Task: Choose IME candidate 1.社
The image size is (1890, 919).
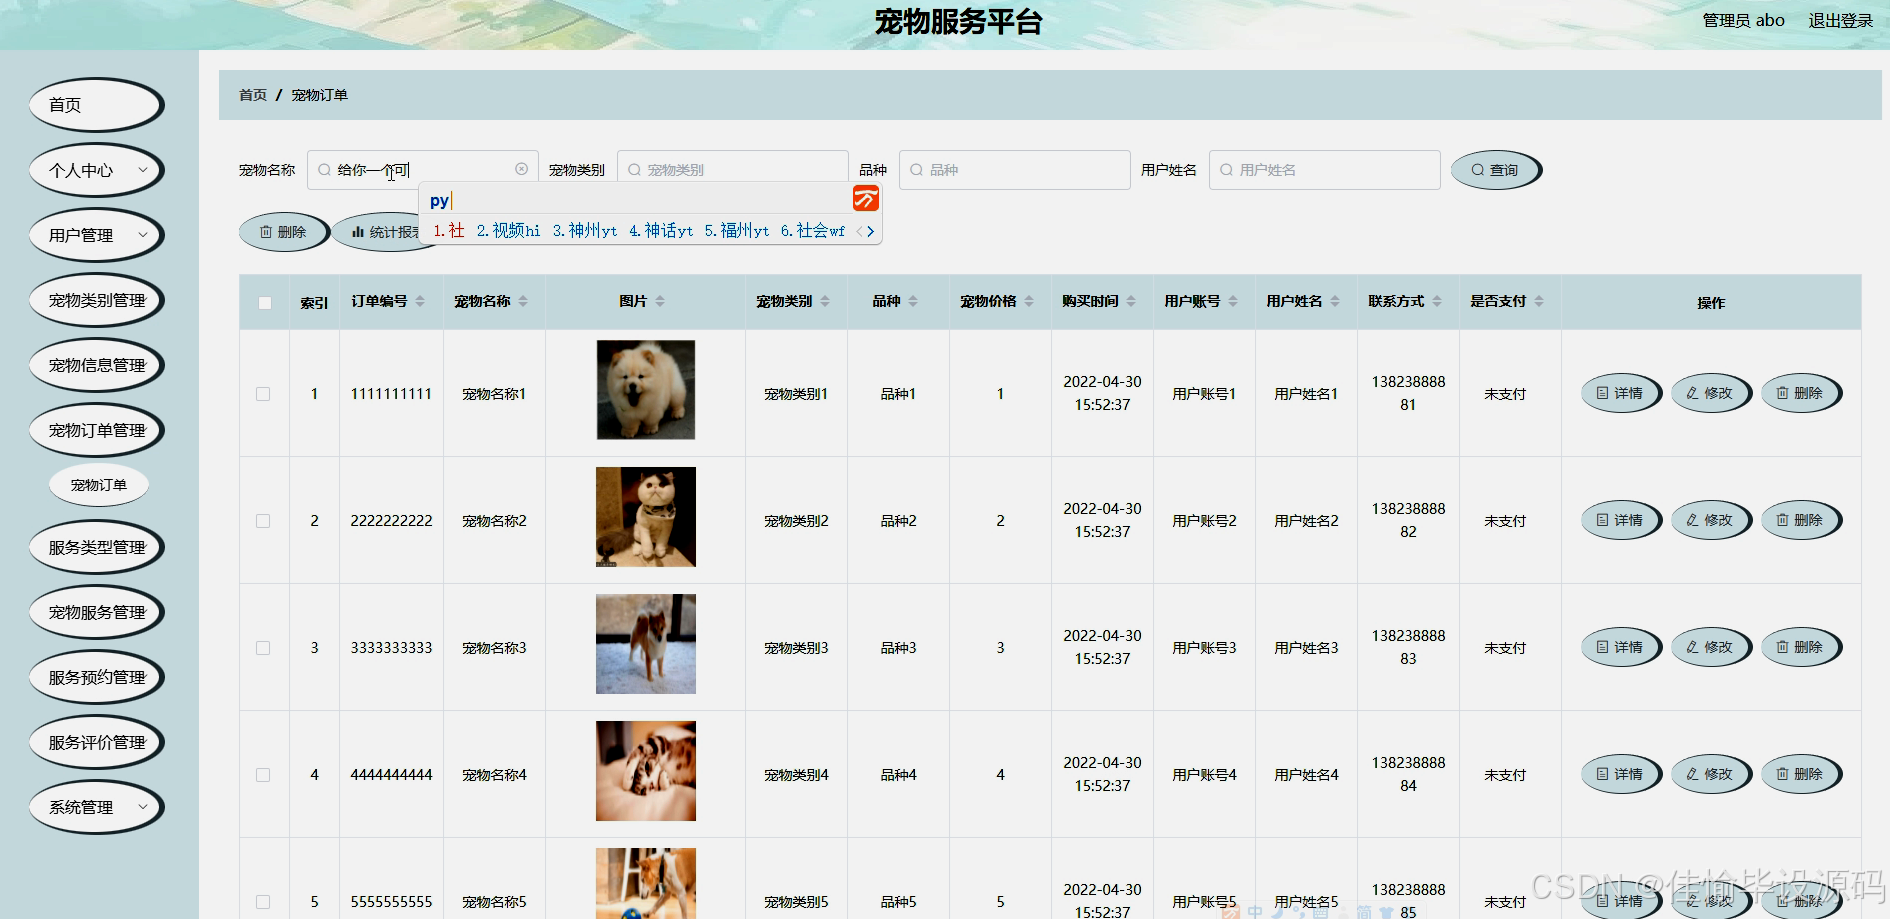Action: coord(448,231)
